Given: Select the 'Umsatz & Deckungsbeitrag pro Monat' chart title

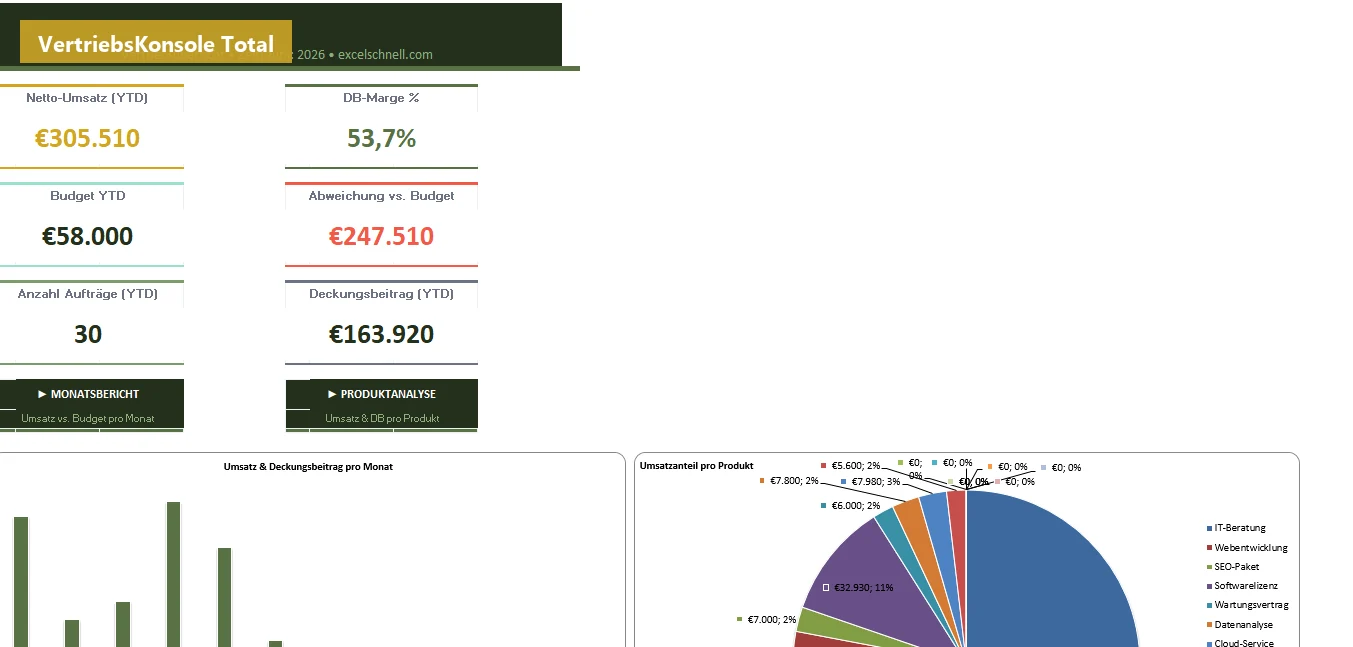Looking at the screenshot, I should pos(308,467).
